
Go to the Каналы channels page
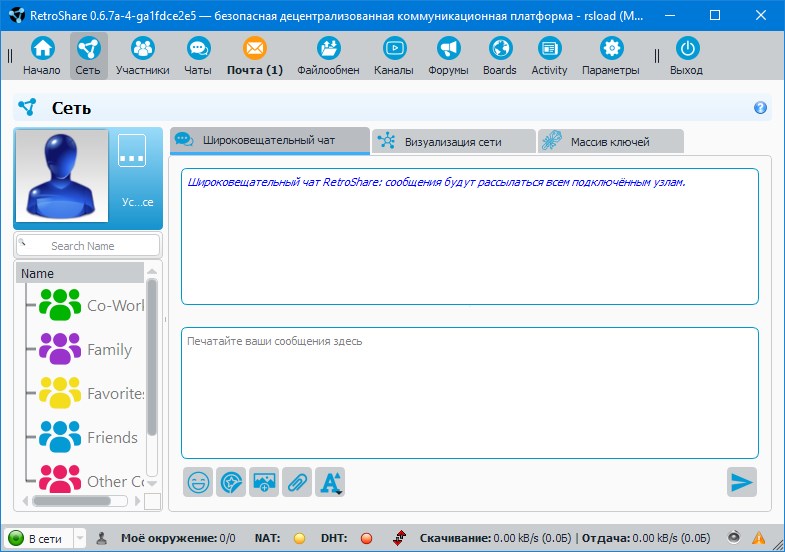tap(394, 56)
